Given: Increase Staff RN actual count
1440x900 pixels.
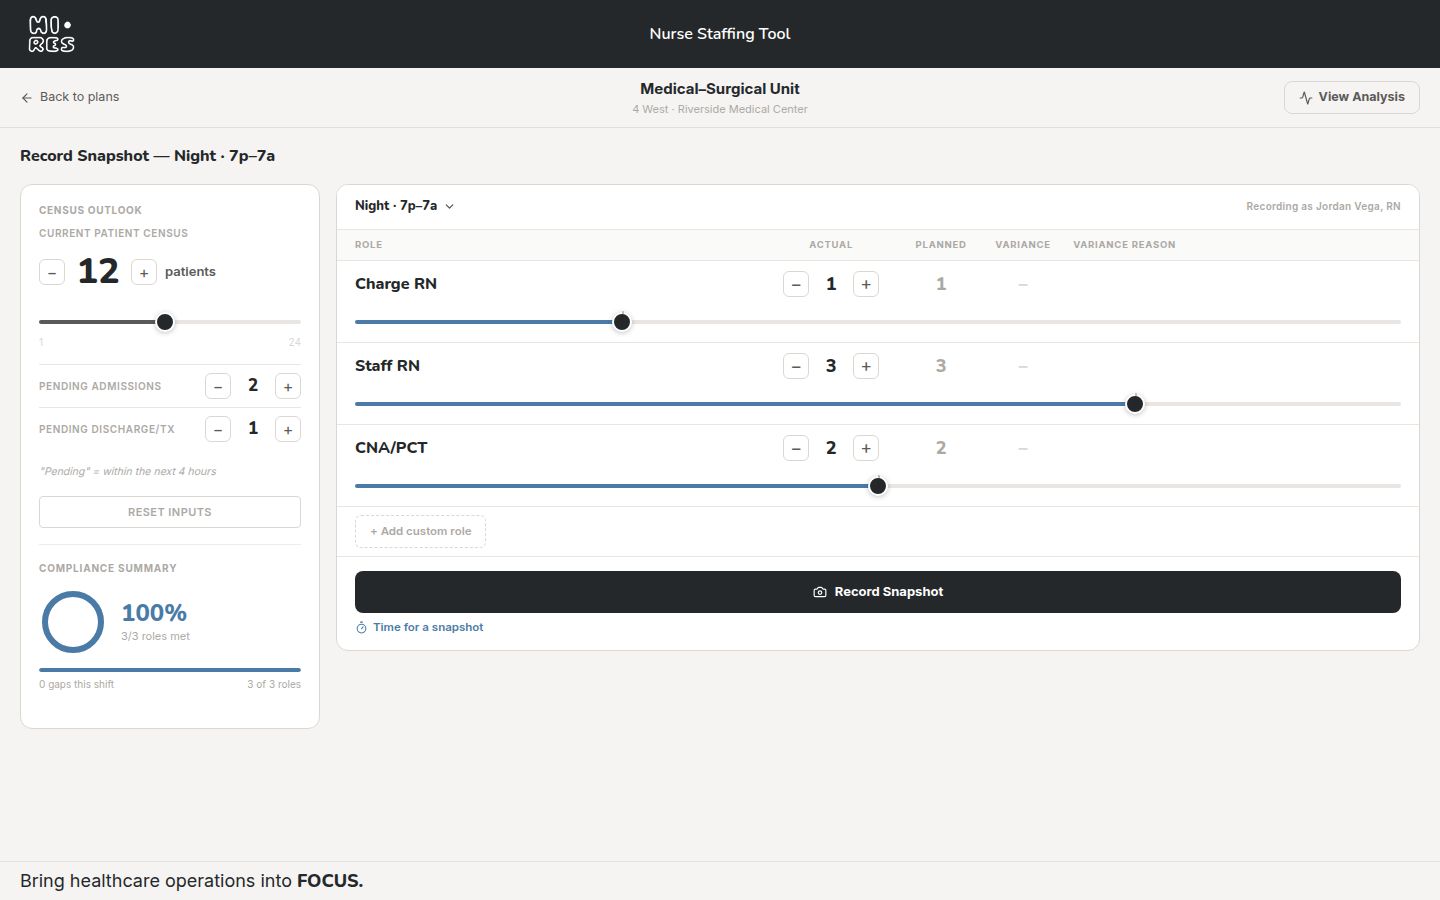Looking at the screenshot, I should pos(866,366).
